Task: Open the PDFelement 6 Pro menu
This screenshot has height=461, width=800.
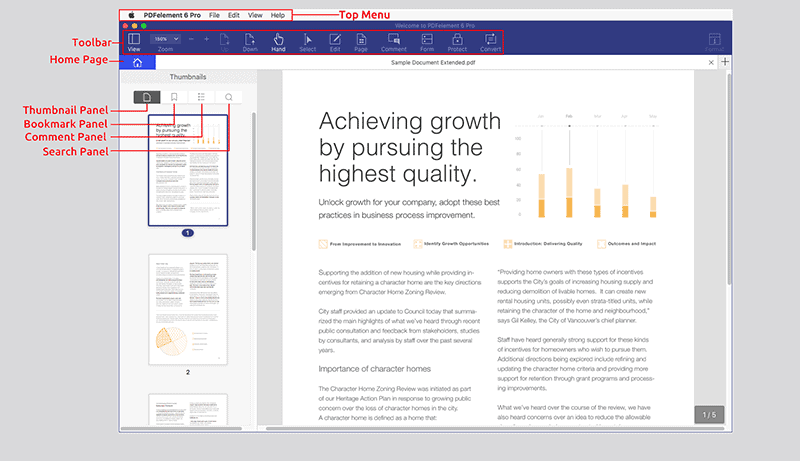Action: point(172,15)
